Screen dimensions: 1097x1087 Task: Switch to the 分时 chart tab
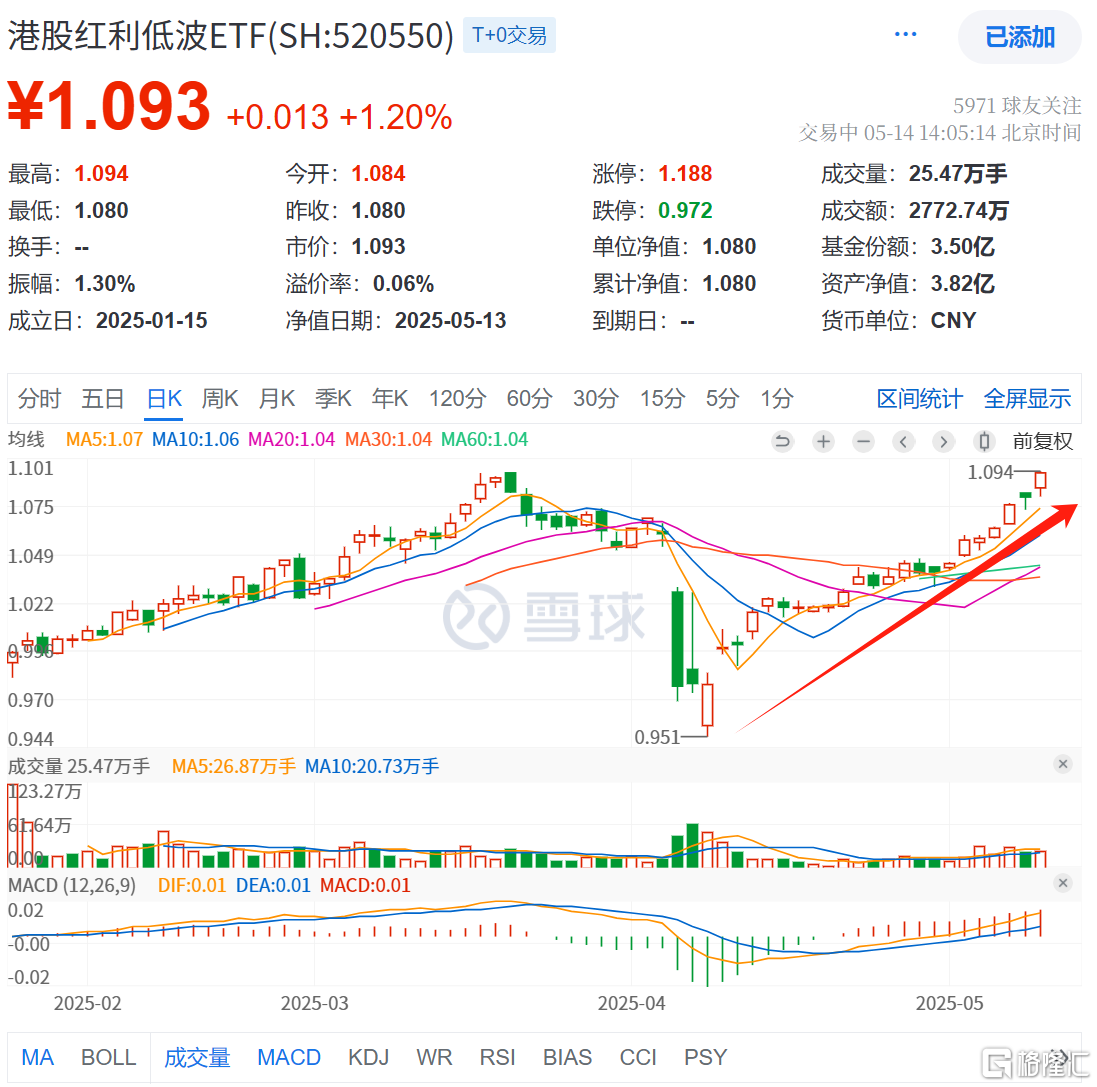tap(39, 399)
